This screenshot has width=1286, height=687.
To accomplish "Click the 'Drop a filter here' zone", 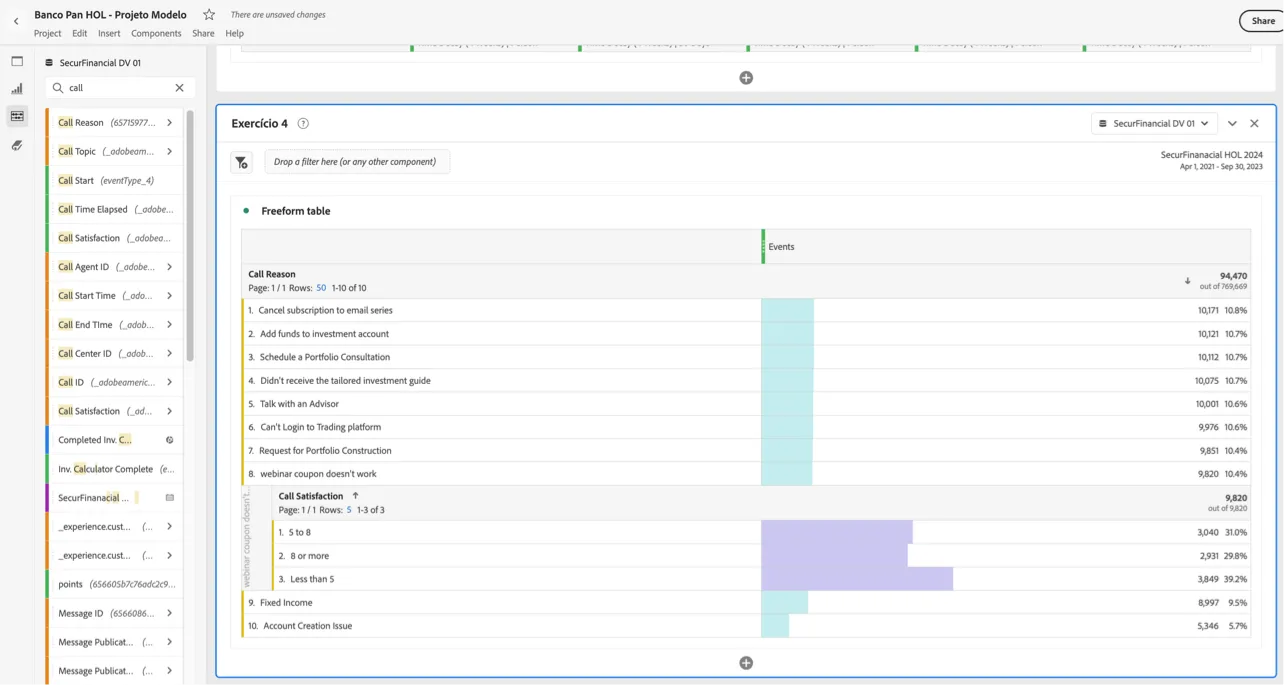I will [357, 162].
